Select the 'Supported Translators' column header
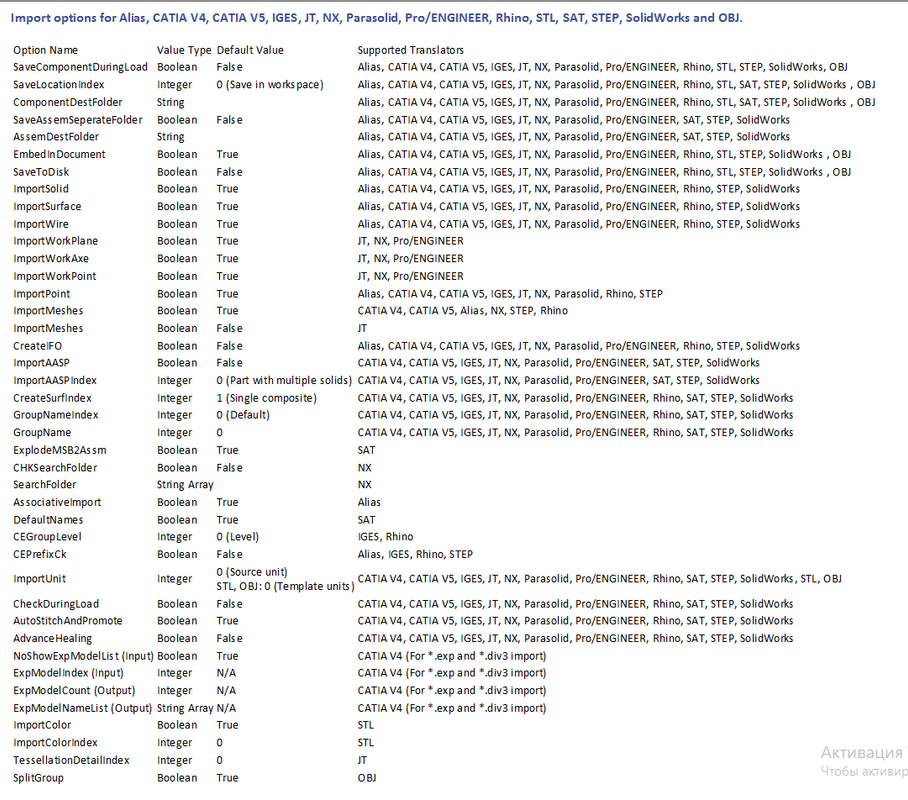 pos(411,50)
